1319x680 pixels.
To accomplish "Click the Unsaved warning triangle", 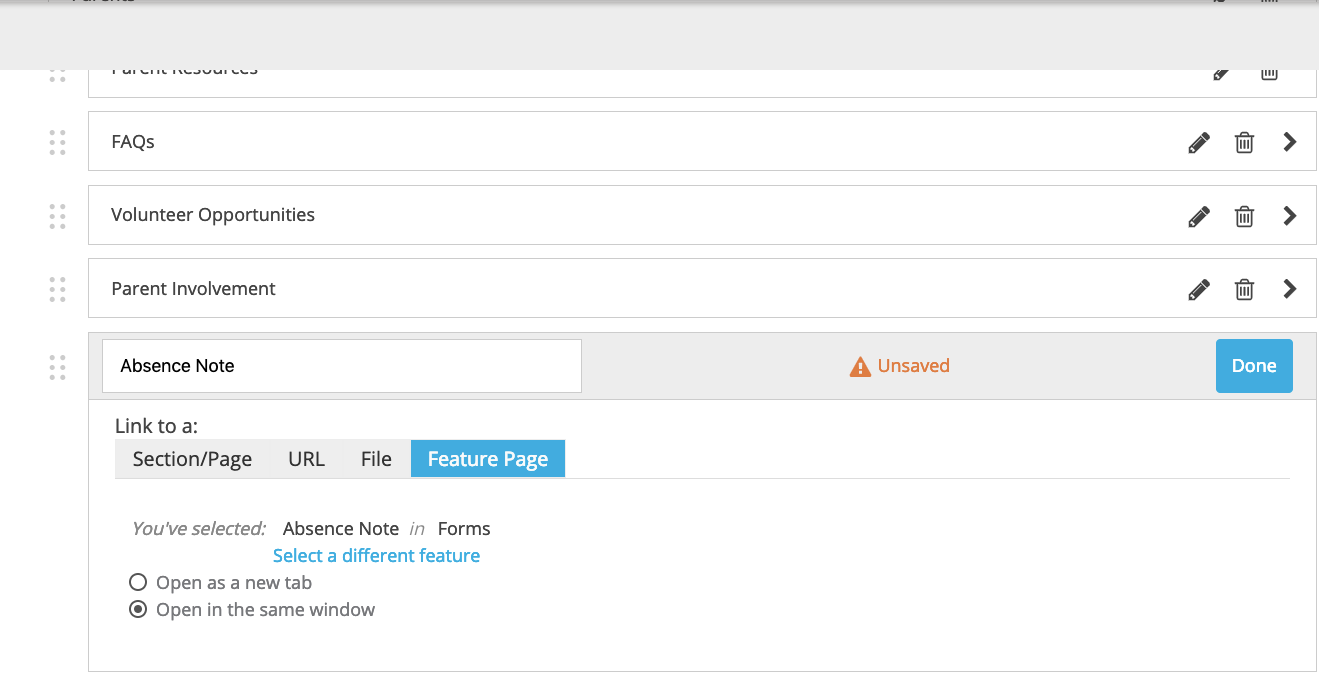I will pos(860,365).
